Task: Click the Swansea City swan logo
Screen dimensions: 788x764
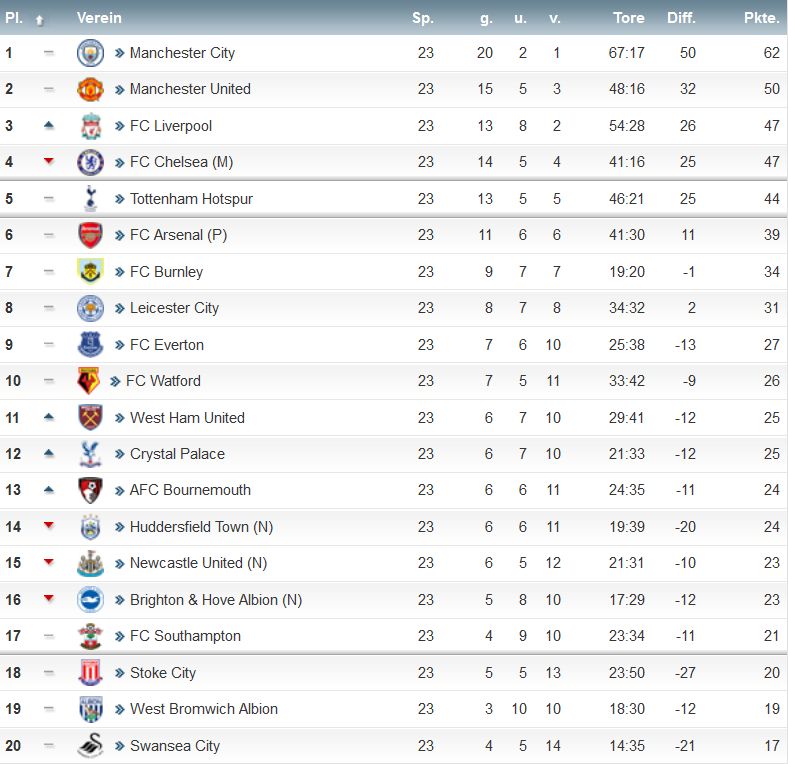Action: (x=90, y=745)
